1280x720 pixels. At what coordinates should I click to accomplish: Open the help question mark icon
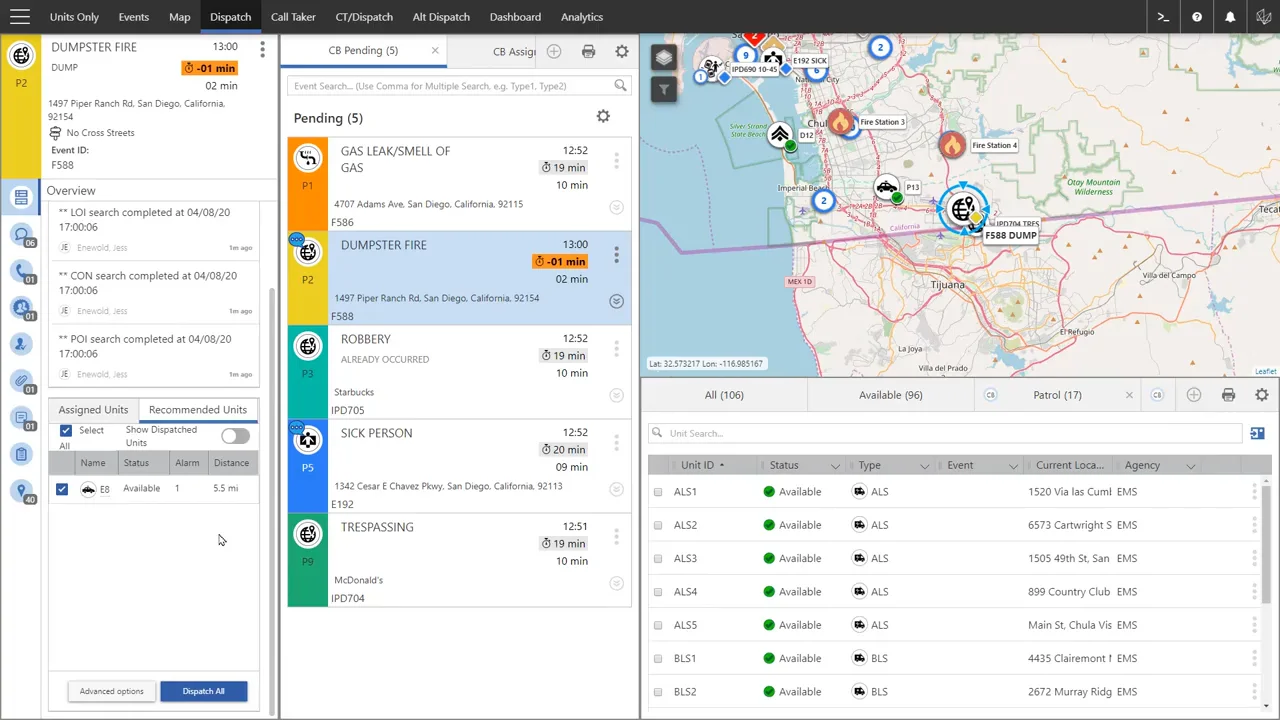click(x=1197, y=17)
